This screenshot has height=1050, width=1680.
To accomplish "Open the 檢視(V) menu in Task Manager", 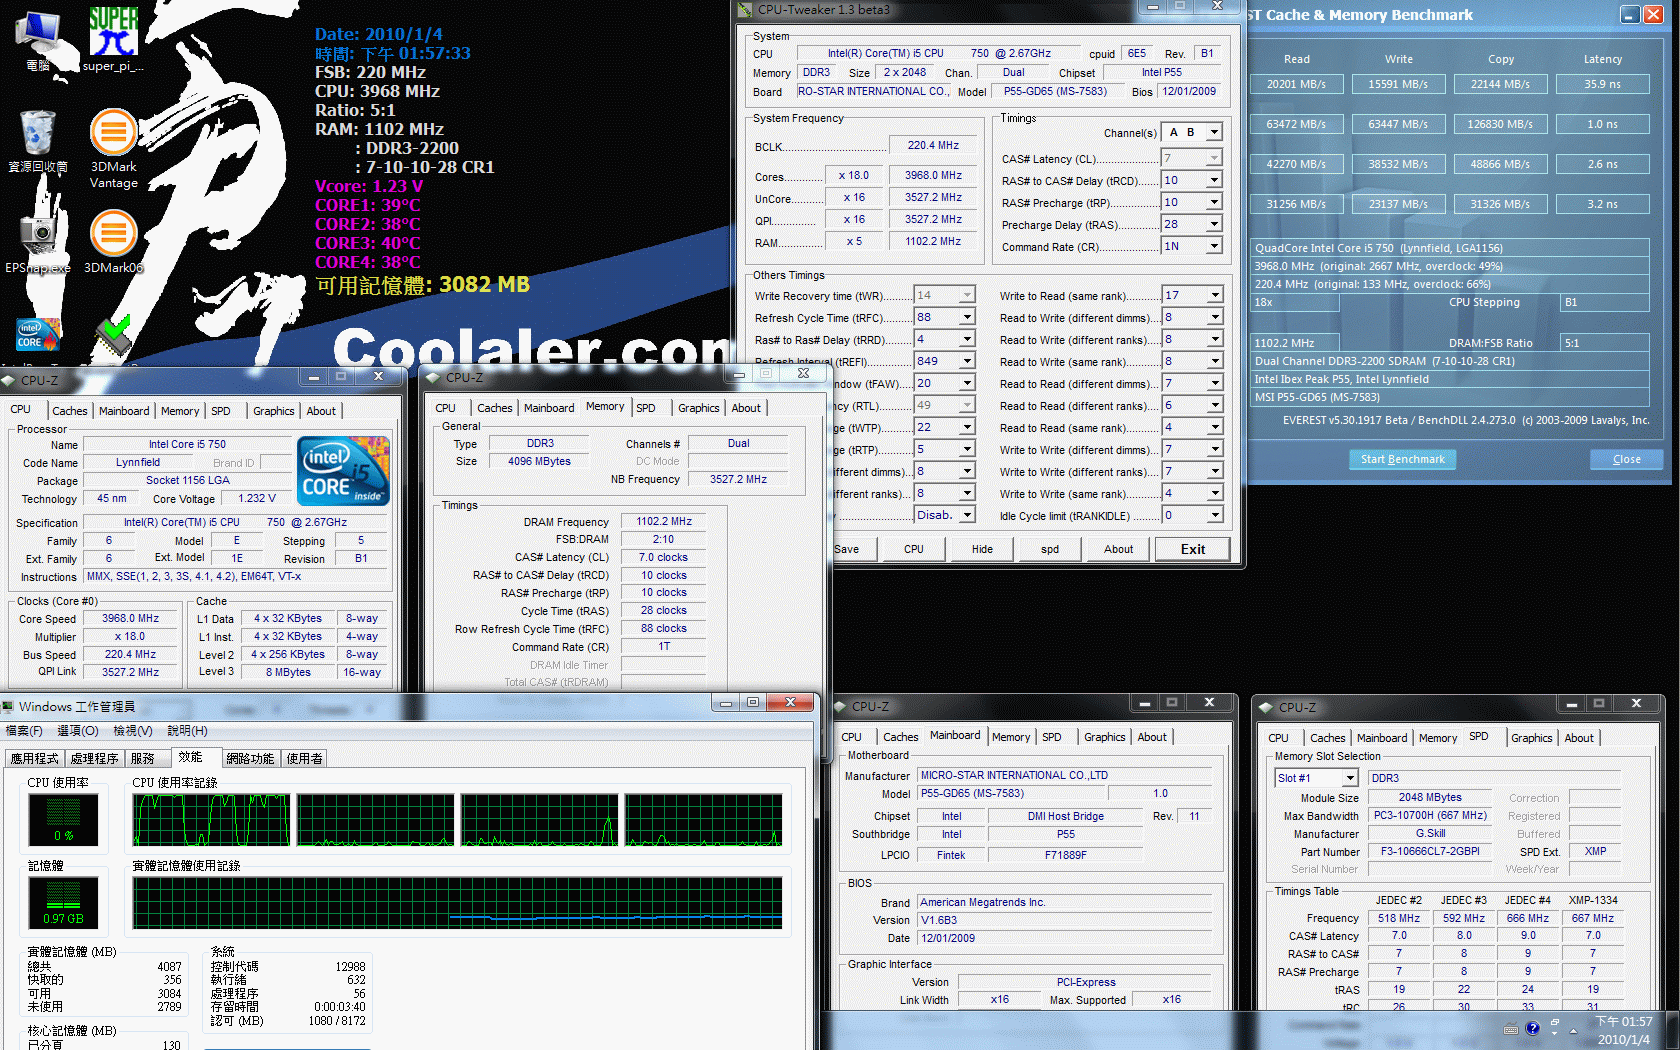I will pos(133,731).
